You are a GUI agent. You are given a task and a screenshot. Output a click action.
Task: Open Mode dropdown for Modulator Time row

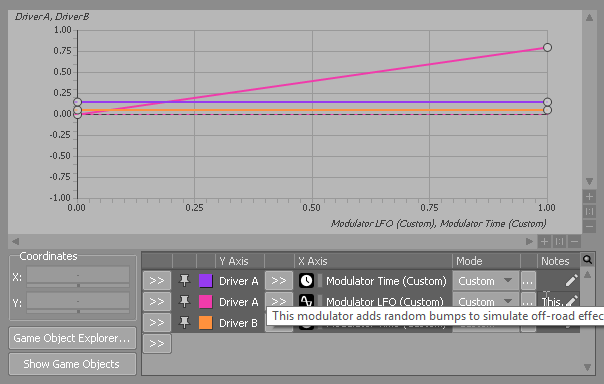[485, 281]
